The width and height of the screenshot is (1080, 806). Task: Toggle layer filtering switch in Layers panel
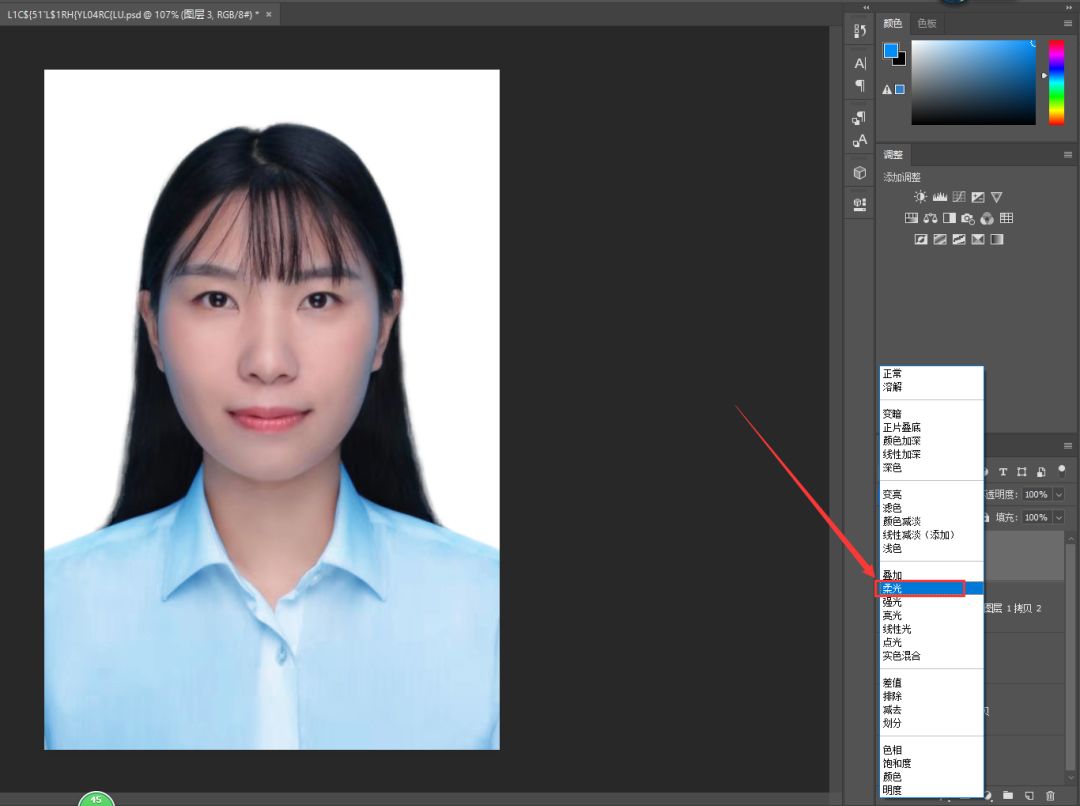pos(1061,471)
